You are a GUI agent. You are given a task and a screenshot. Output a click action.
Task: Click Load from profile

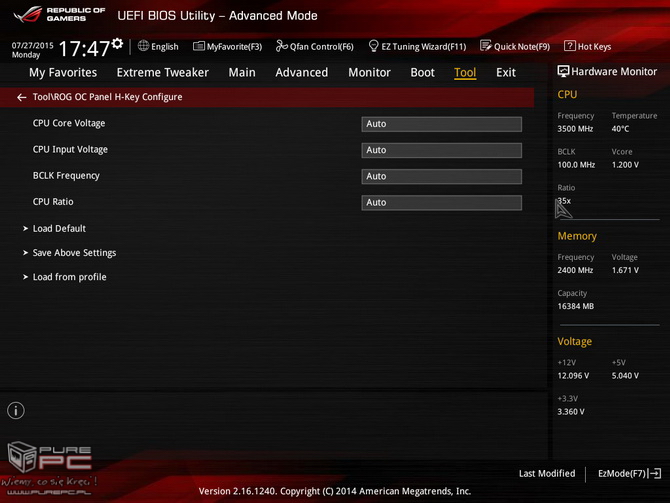click(70, 277)
